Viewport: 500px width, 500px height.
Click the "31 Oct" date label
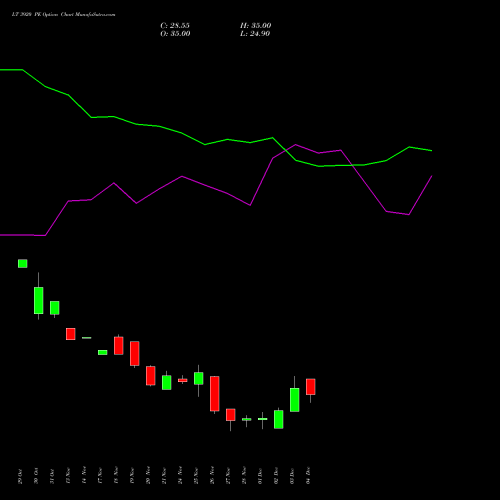coord(52,476)
